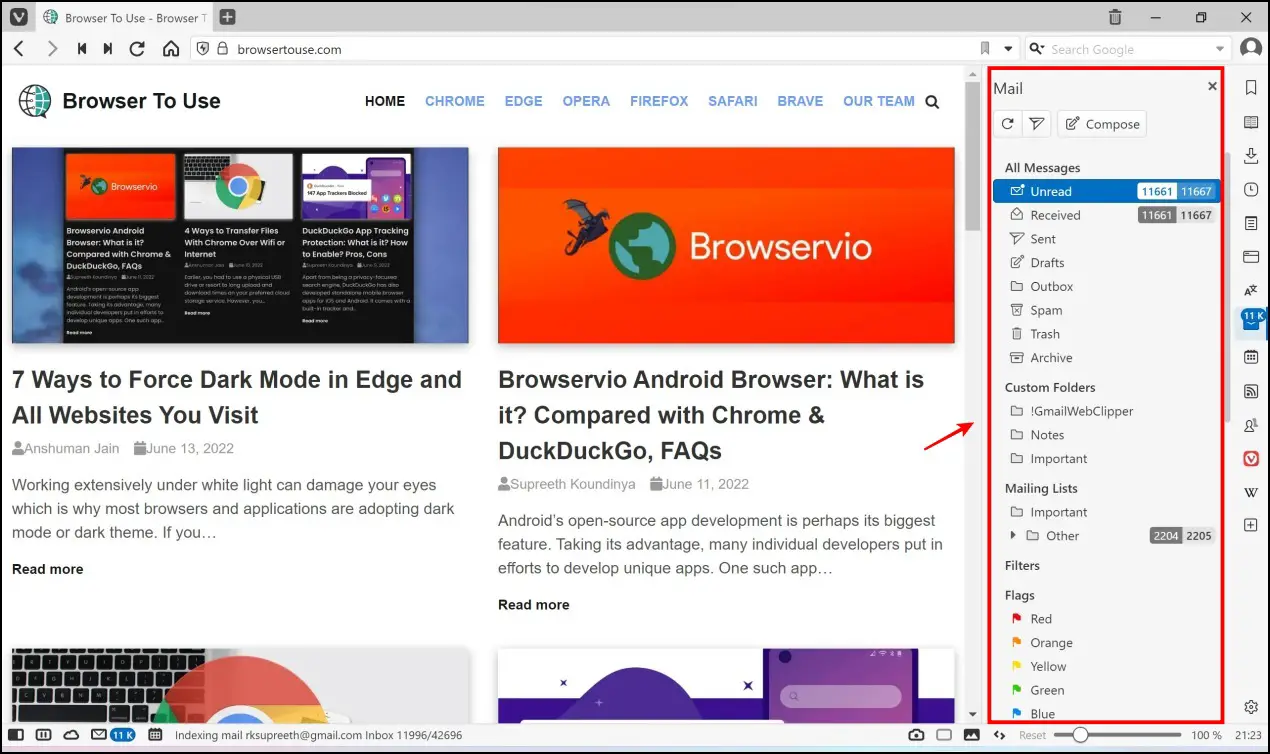Open the Feeds side panel
Screen dimensions: 1270x754
pos(1251,391)
